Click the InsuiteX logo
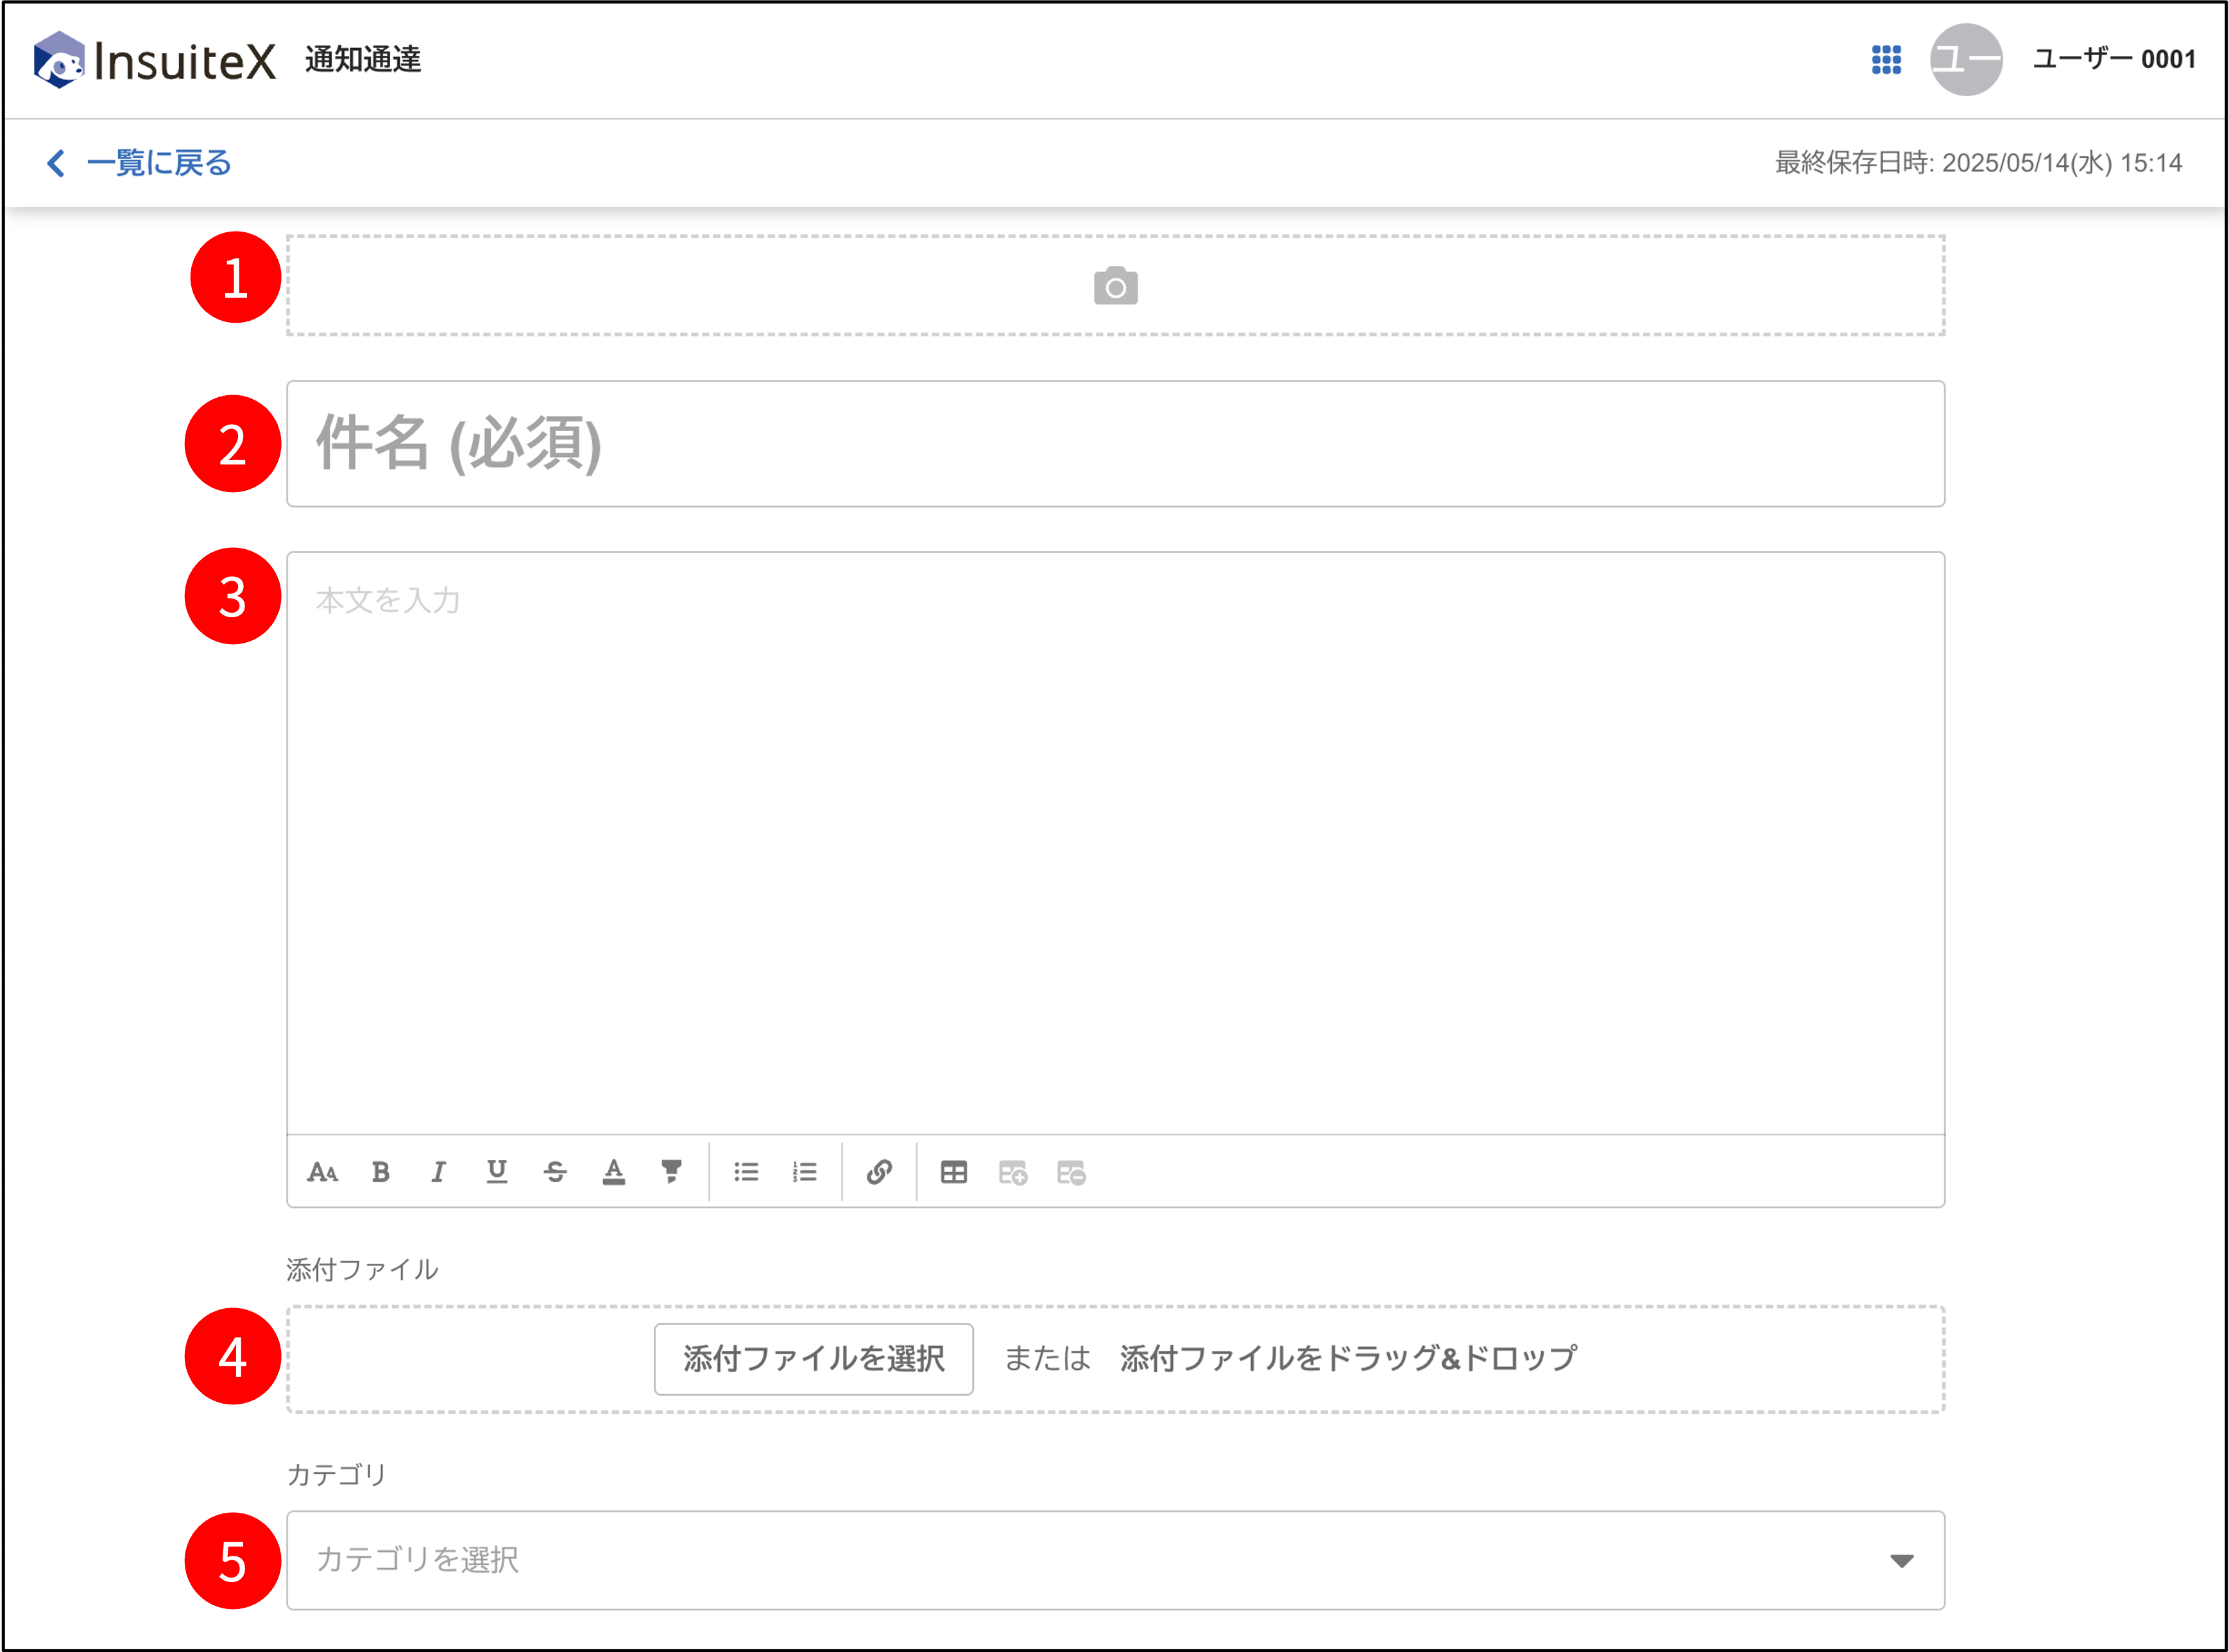The height and width of the screenshot is (1652, 2229). [154, 60]
